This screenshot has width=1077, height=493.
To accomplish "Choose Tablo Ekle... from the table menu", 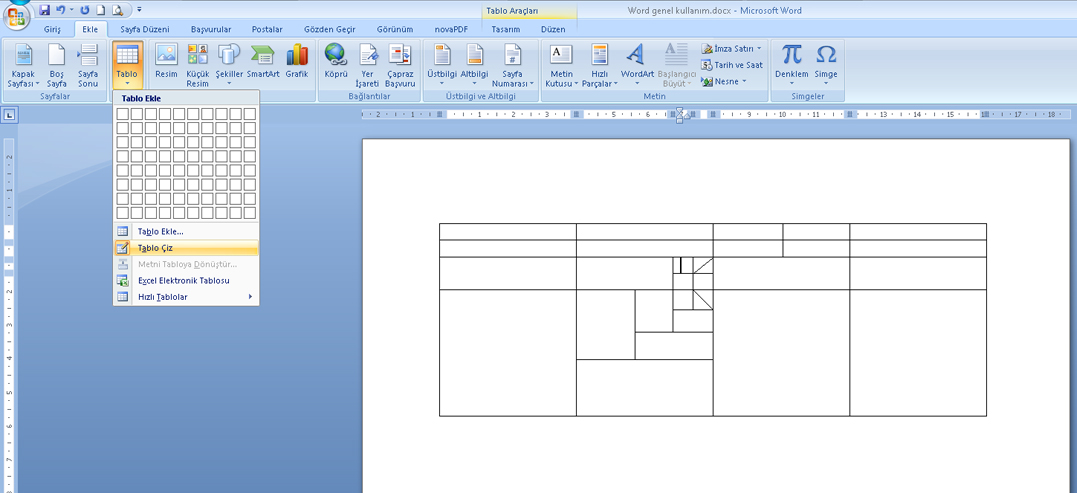I will tap(186, 231).
